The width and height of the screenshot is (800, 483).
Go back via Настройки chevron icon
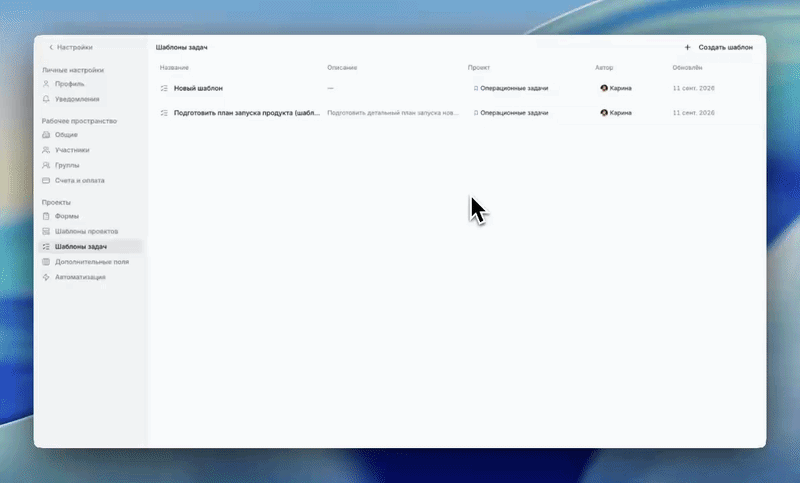[51, 47]
